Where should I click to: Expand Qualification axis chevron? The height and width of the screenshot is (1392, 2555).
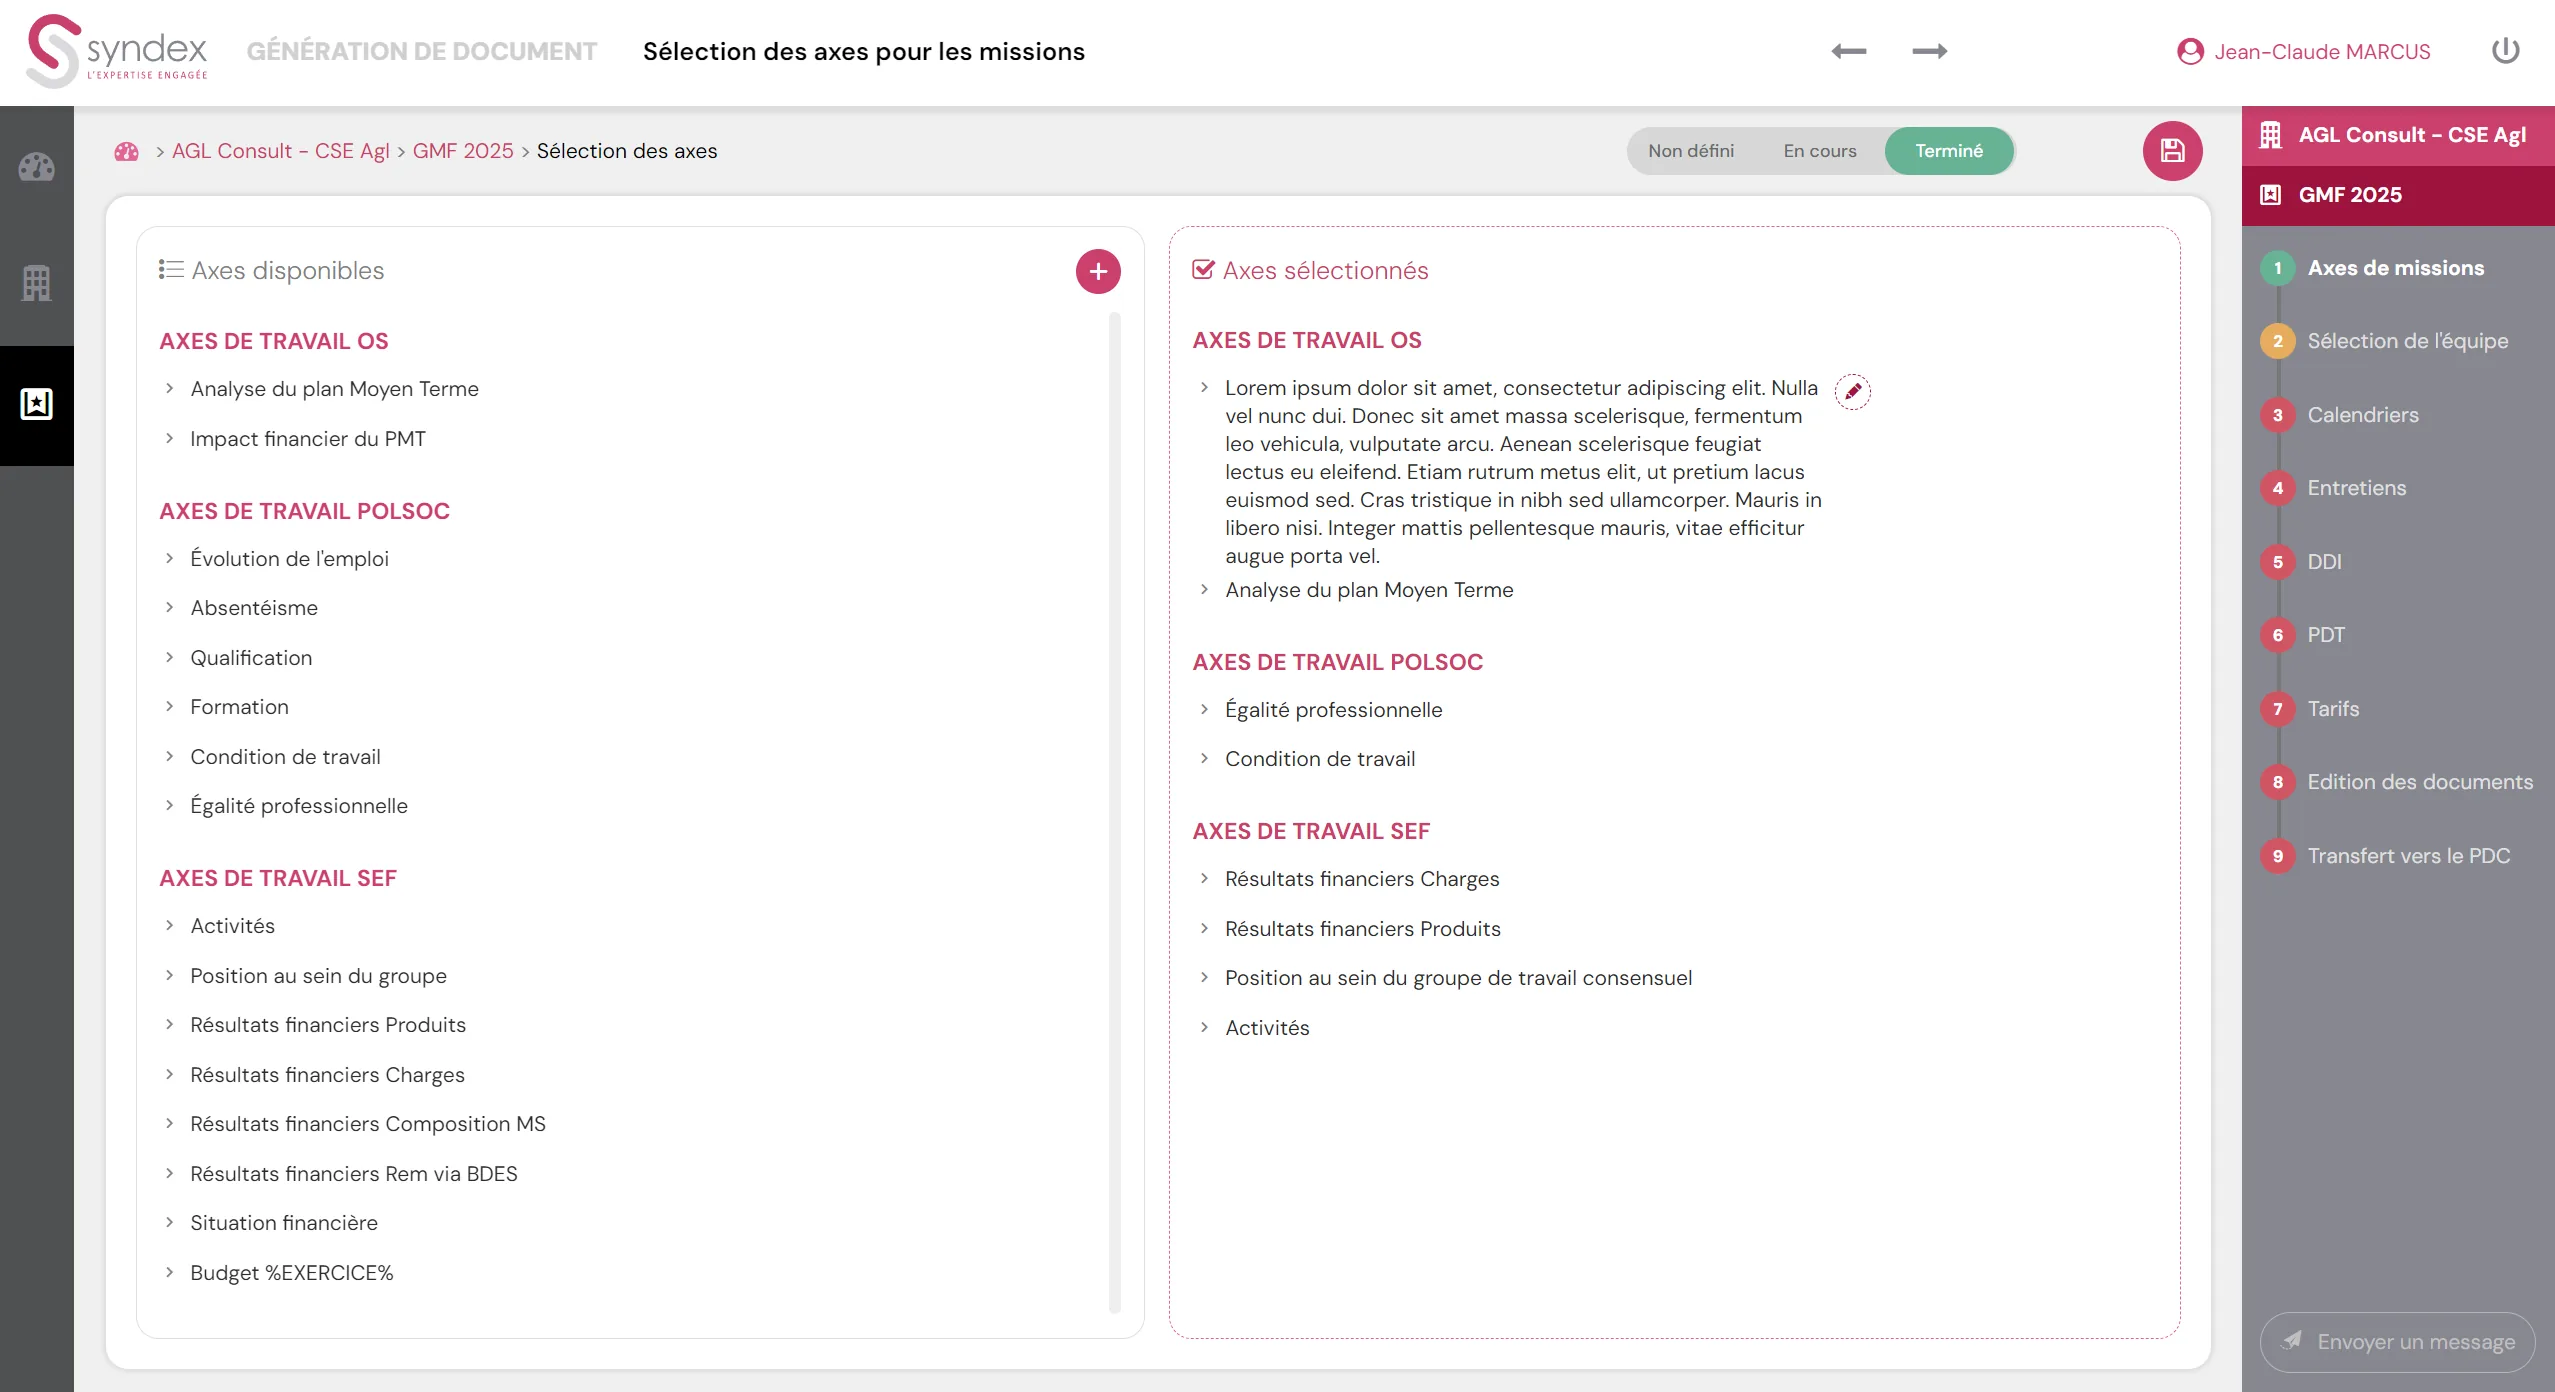[169, 657]
